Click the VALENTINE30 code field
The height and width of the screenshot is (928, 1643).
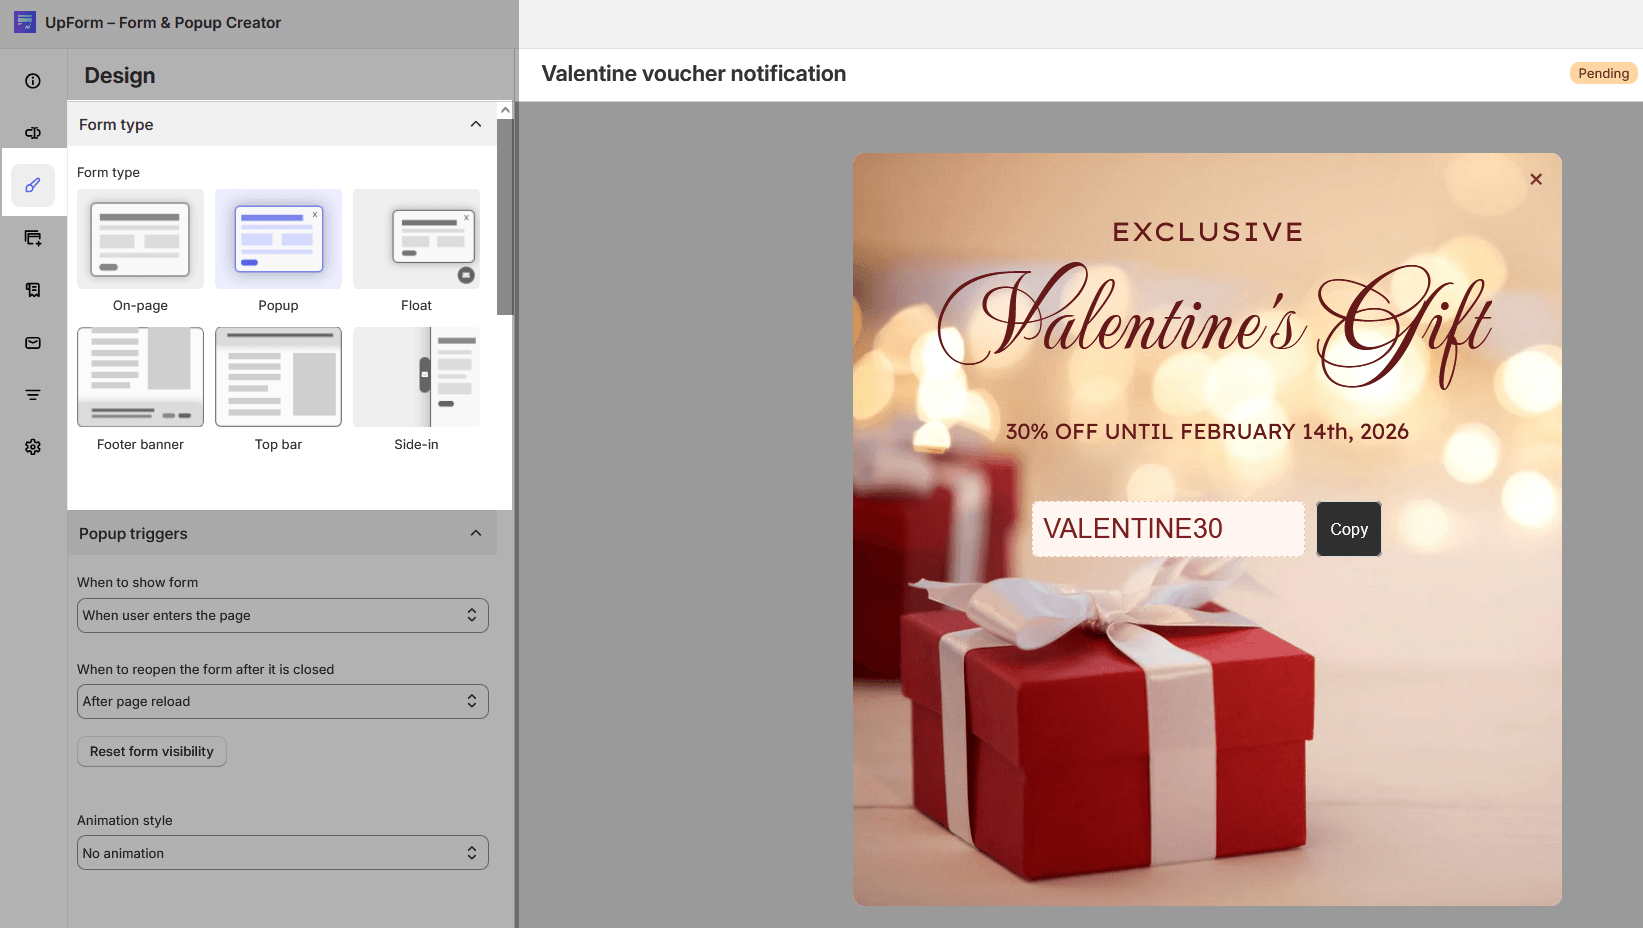[x=1168, y=529]
